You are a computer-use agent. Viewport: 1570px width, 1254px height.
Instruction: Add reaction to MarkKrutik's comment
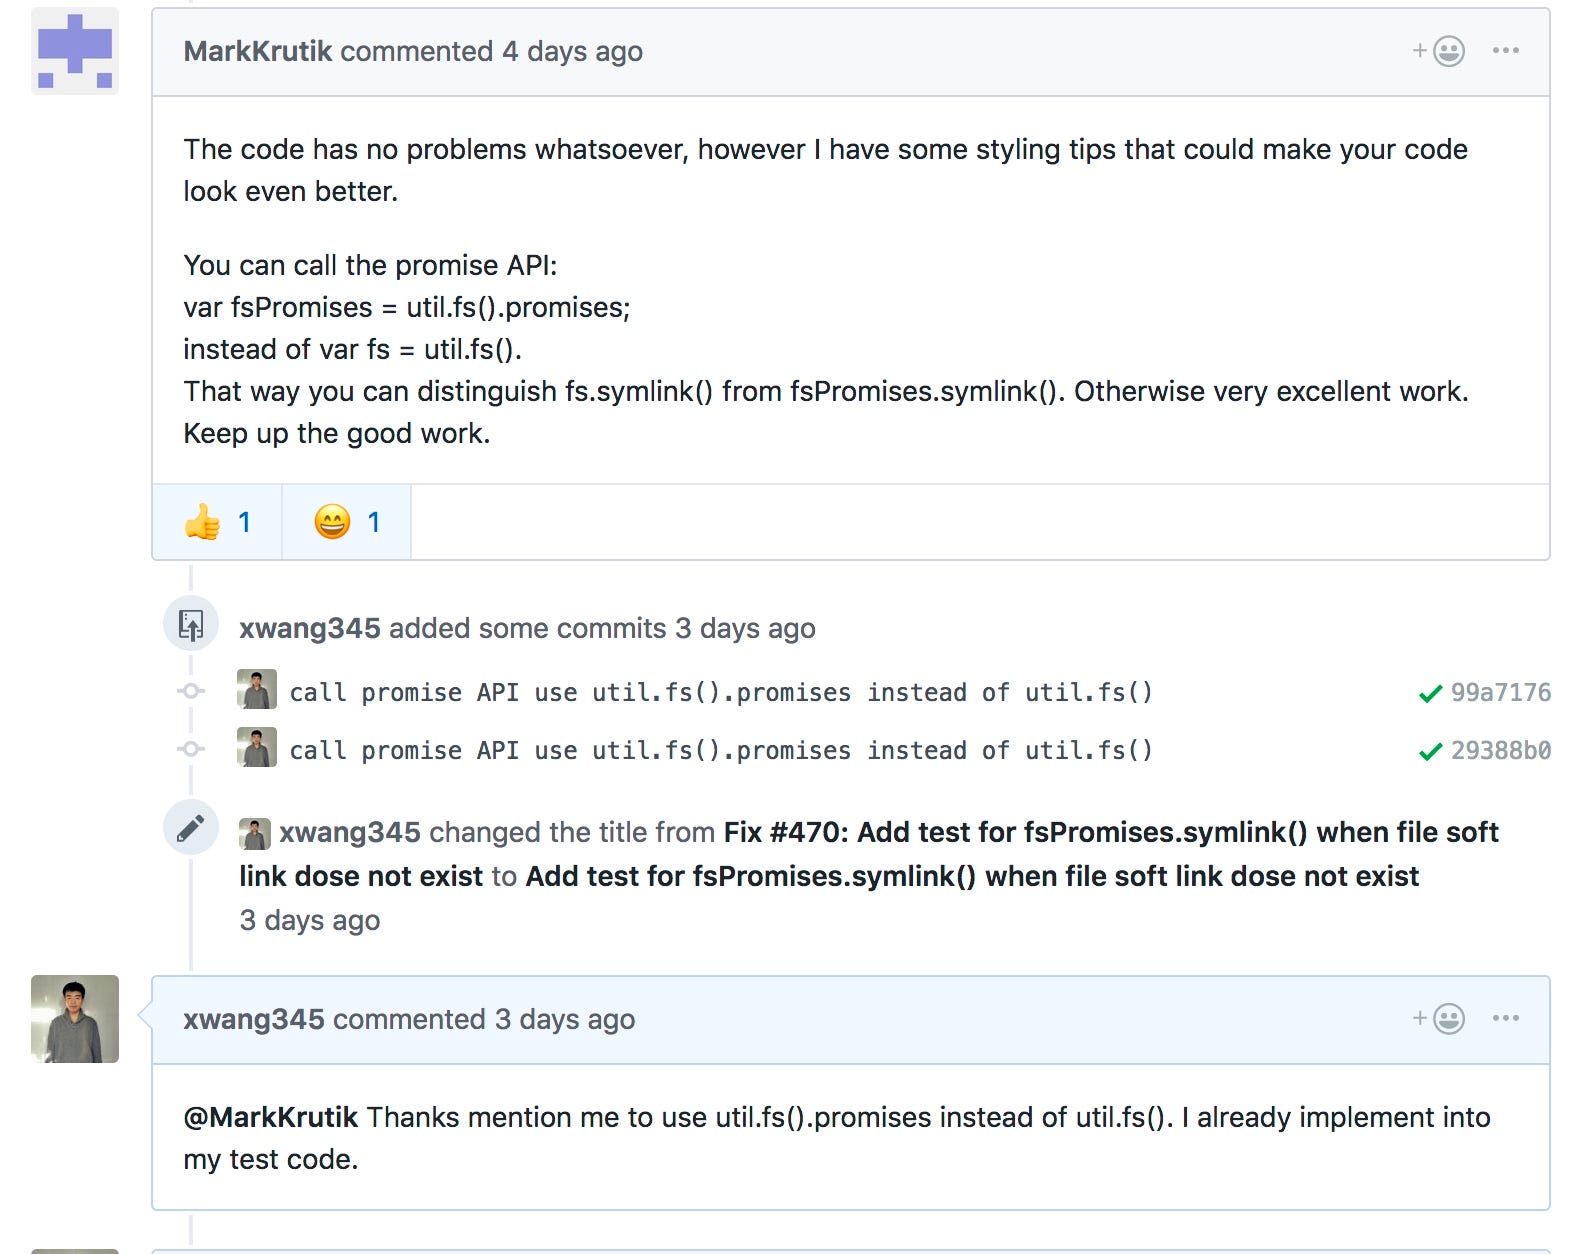[x=1439, y=51]
